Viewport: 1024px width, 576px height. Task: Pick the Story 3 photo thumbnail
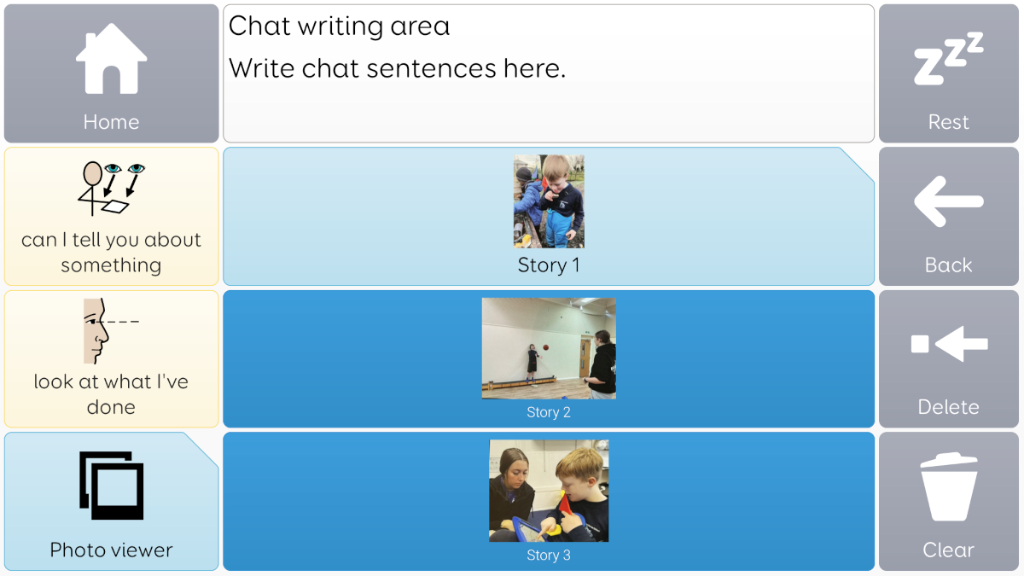point(548,491)
